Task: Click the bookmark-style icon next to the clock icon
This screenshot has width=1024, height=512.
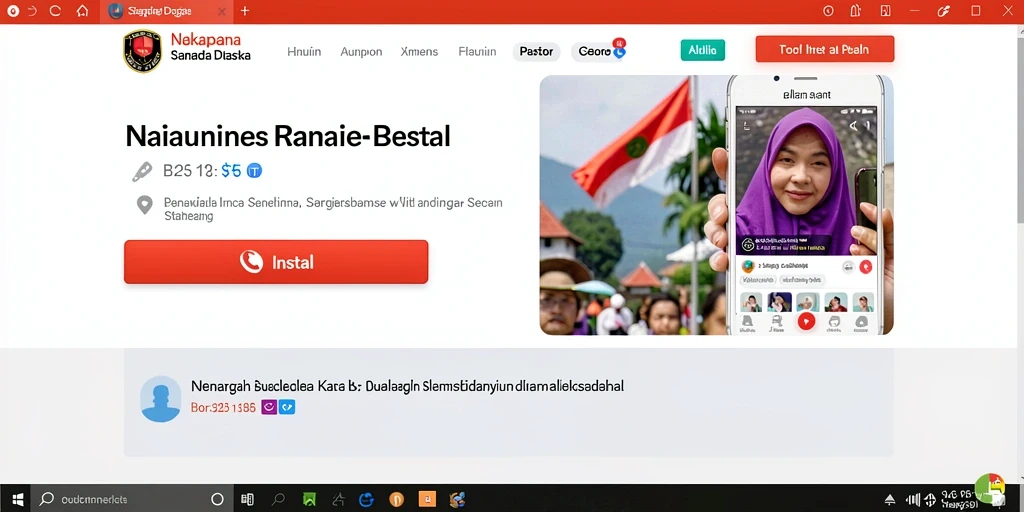Action: tap(856, 11)
